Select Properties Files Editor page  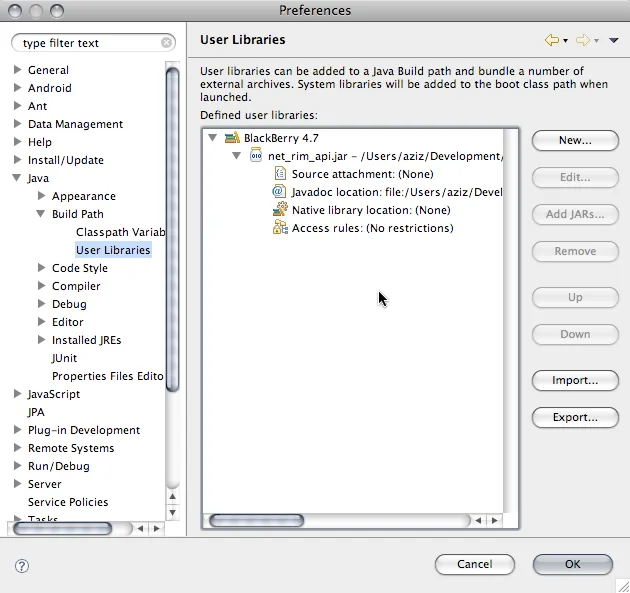[x=108, y=376]
